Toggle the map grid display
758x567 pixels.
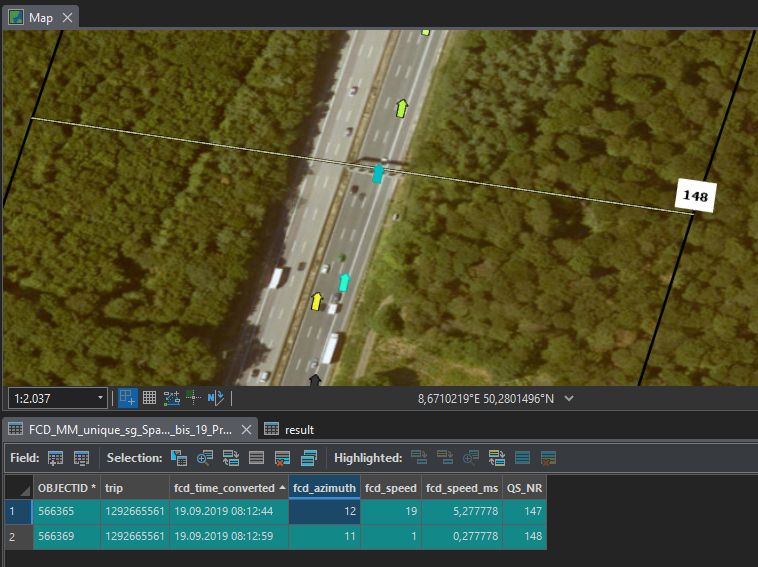point(149,398)
